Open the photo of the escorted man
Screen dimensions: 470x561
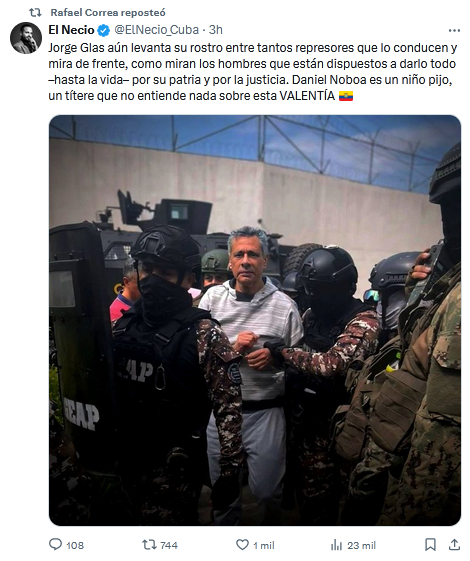click(255, 320)
